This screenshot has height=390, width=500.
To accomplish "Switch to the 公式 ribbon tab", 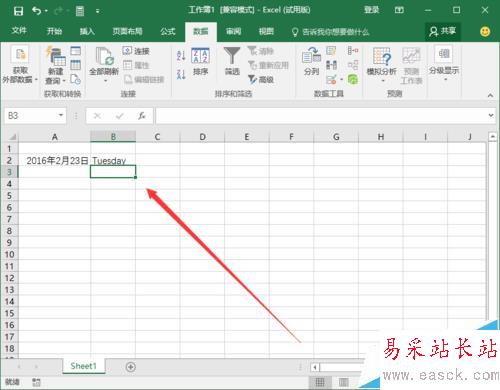I will [167, 31].
